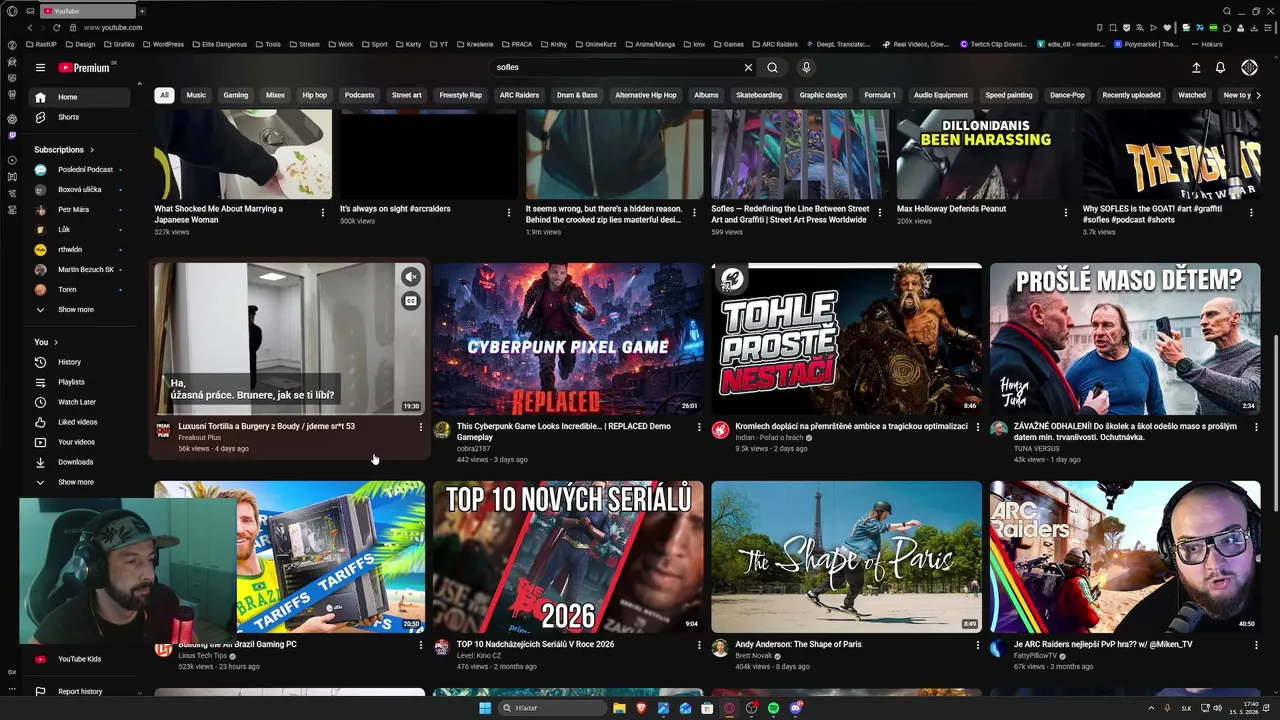This screenshot has width=1280, height=720.
Task: Open the YouTube hamburger guide menu
Action: tap(40, 68)
